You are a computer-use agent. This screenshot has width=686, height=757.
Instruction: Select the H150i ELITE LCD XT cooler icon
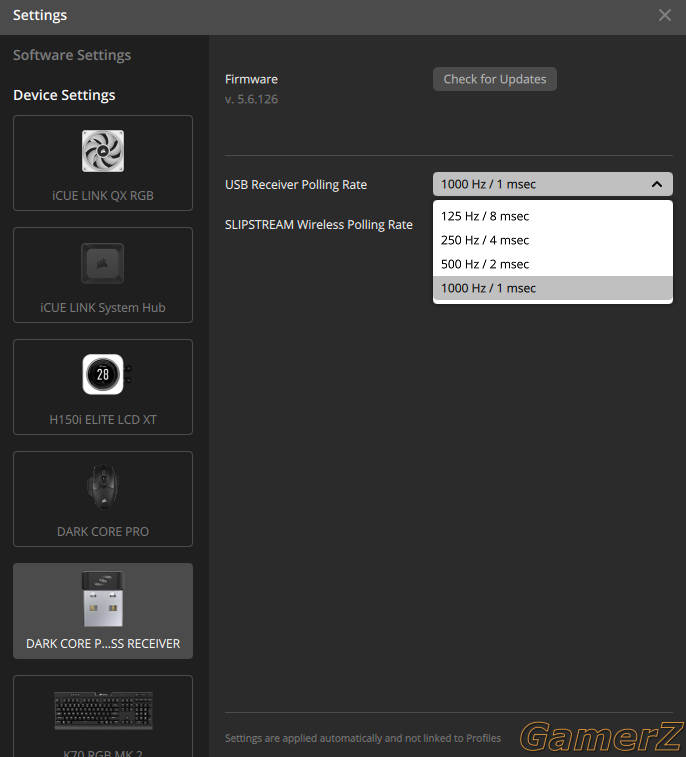105,375
